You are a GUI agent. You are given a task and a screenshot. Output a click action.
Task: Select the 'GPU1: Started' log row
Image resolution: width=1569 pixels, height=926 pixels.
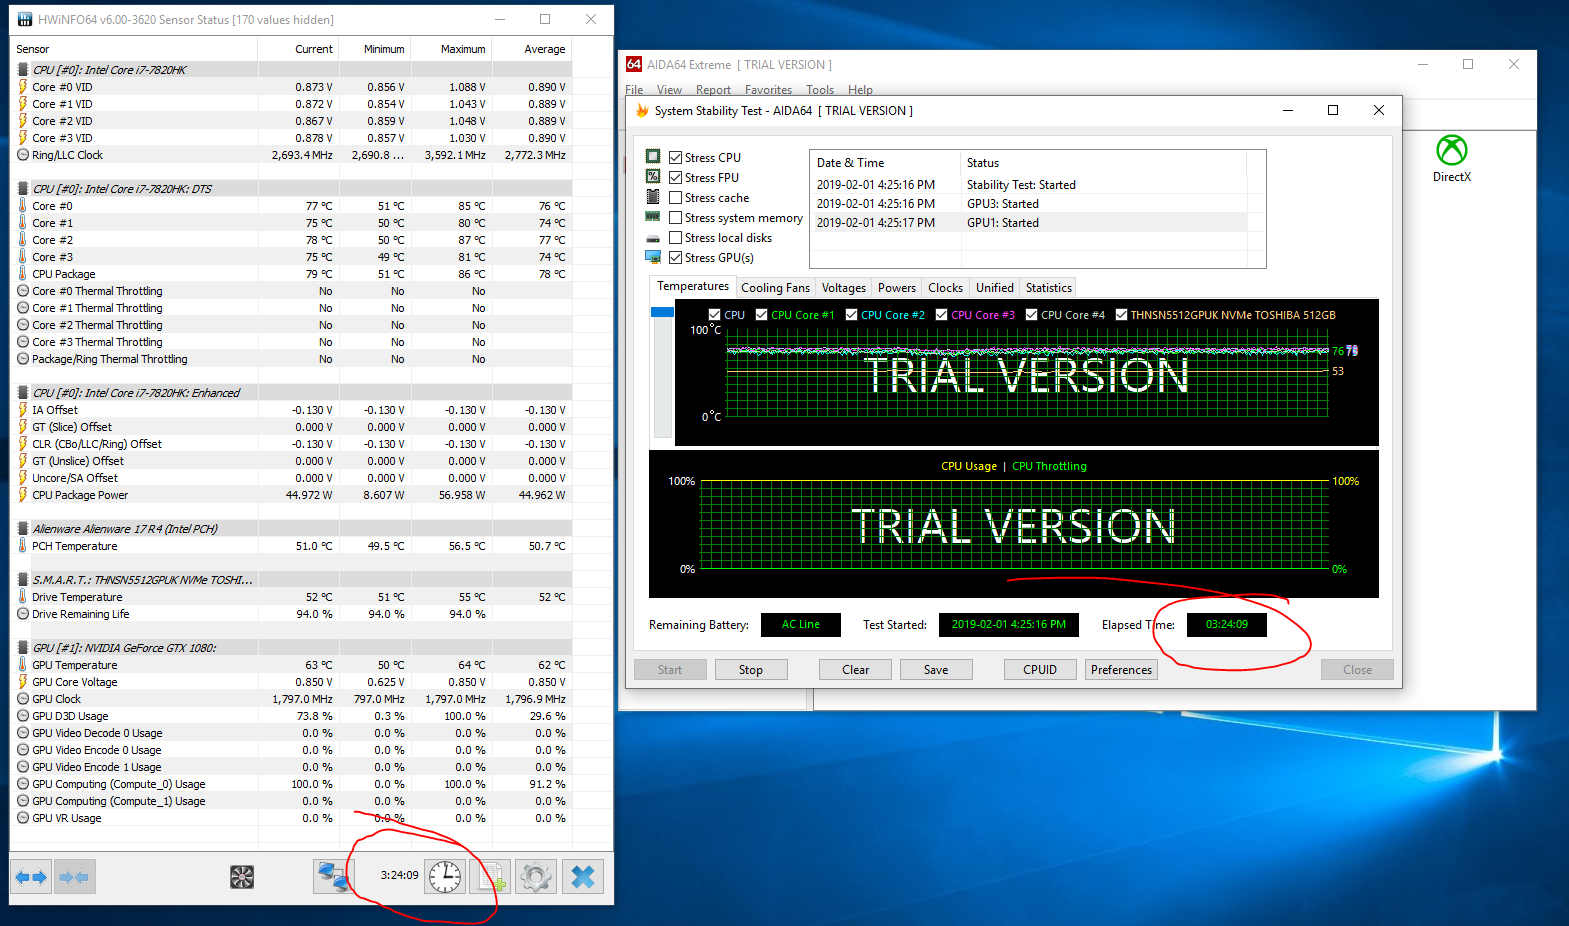click(1030, 223)
